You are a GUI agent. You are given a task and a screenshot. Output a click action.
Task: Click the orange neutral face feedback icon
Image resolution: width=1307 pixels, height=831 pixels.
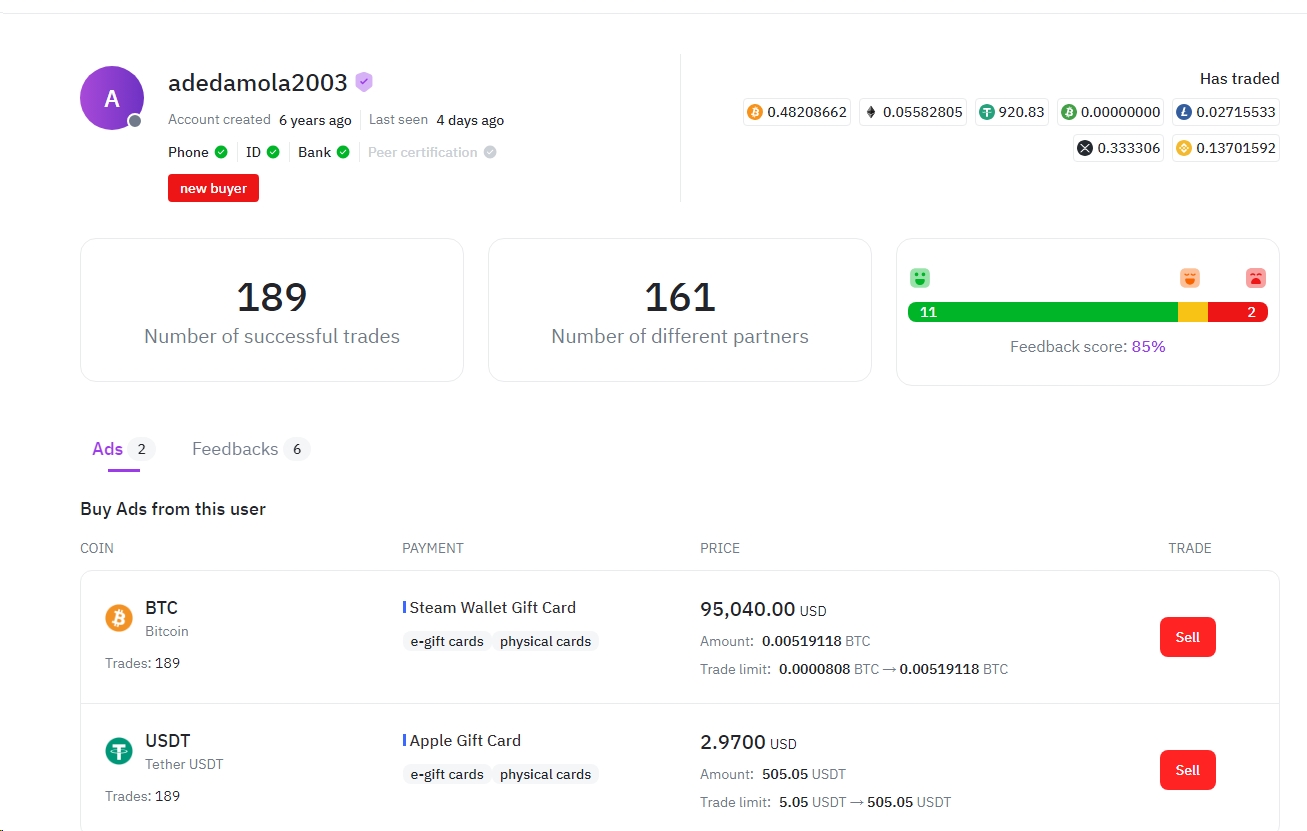coord(1189,278)
